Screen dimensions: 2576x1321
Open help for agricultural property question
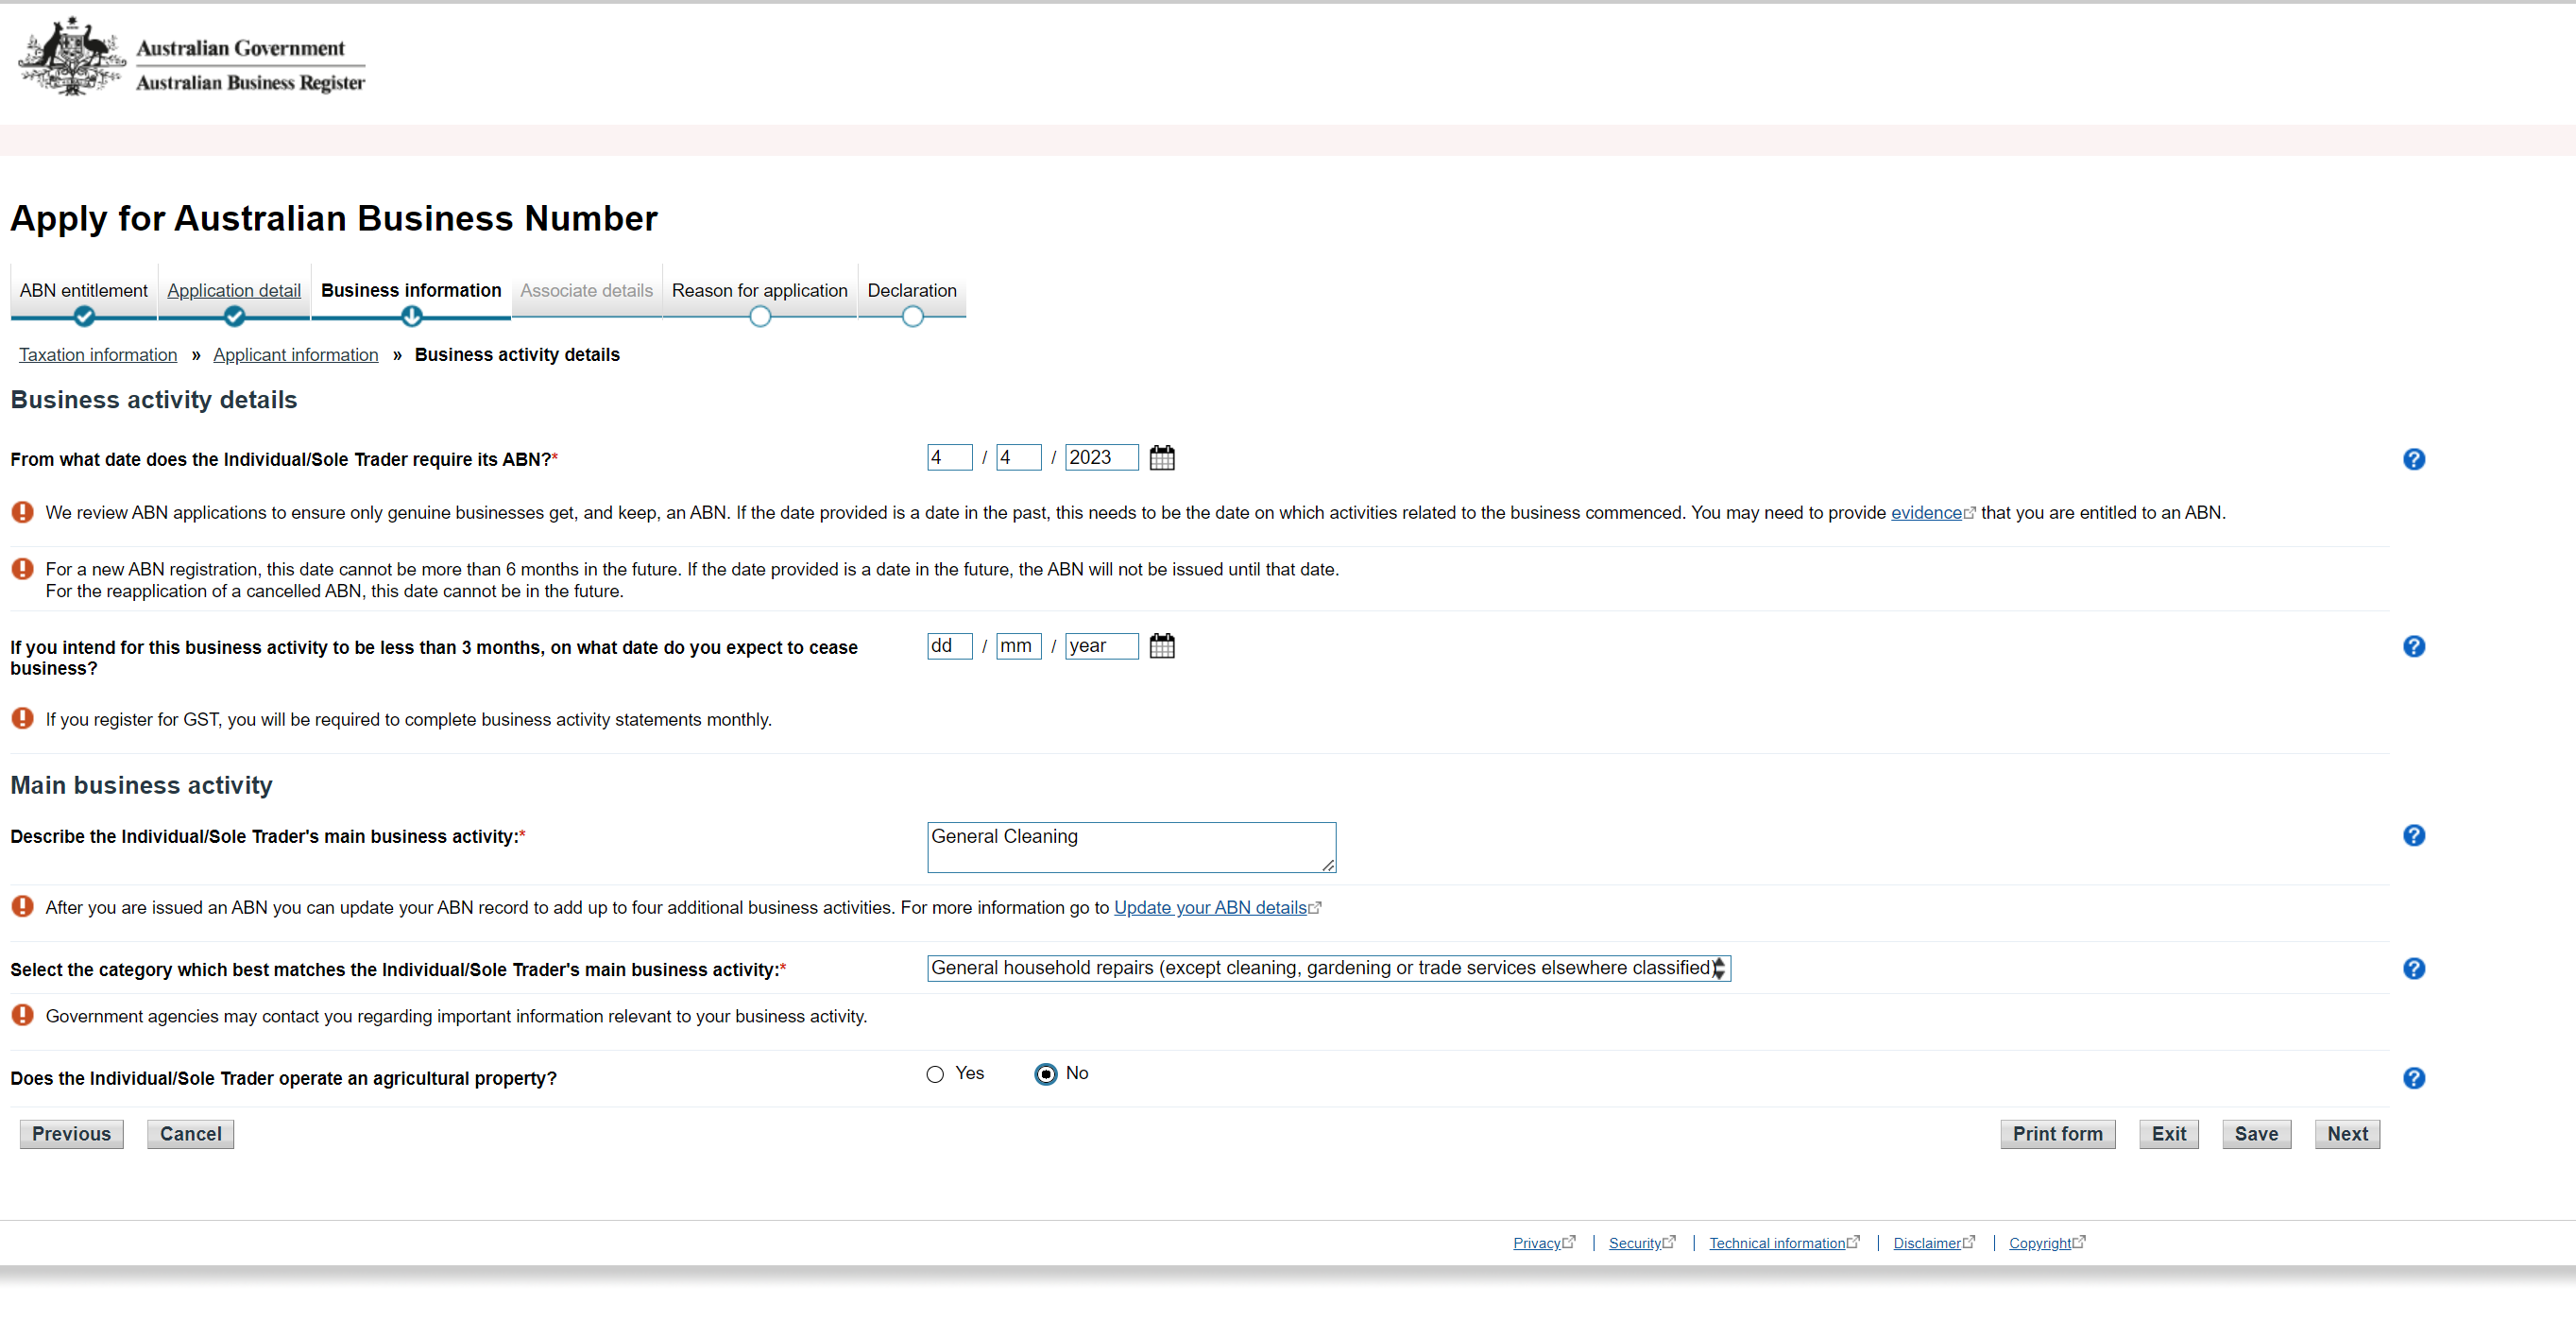point(2413,1078)
